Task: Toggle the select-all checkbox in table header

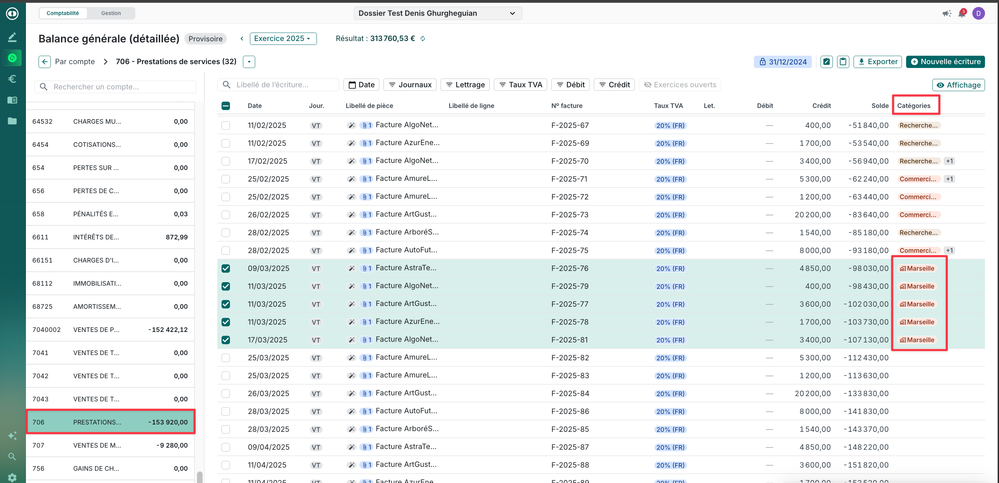Action: pyautogui.click(x=226, y=106)
